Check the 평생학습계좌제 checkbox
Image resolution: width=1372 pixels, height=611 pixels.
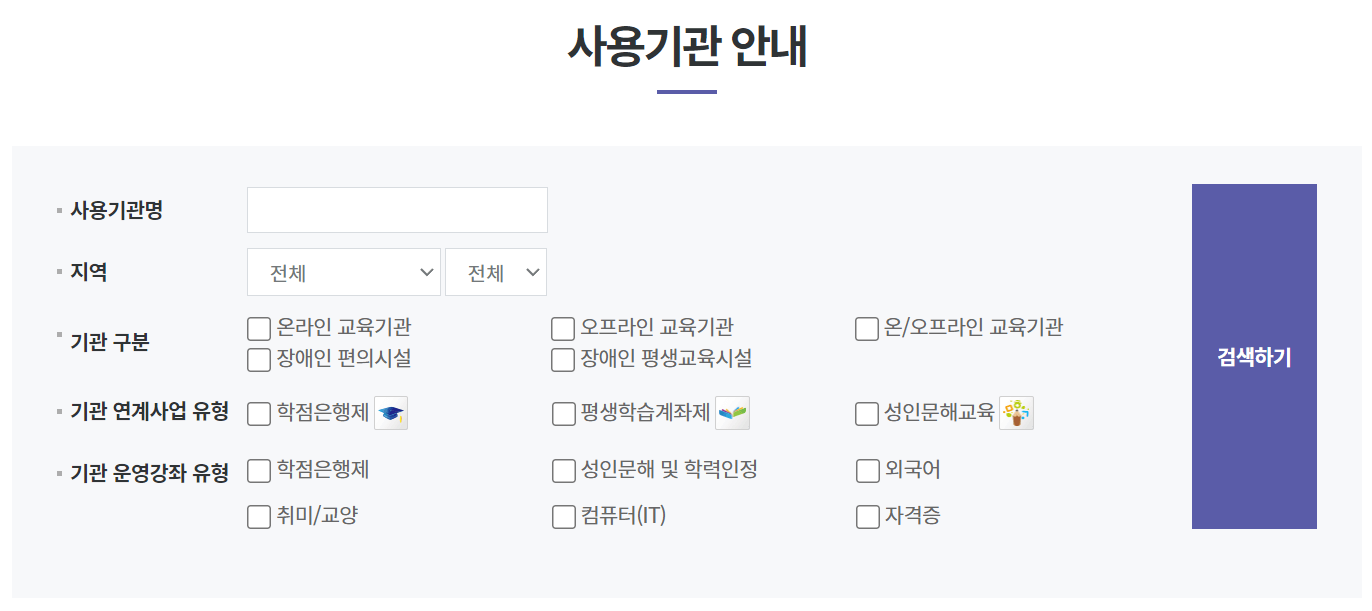[x=562, y=412]
